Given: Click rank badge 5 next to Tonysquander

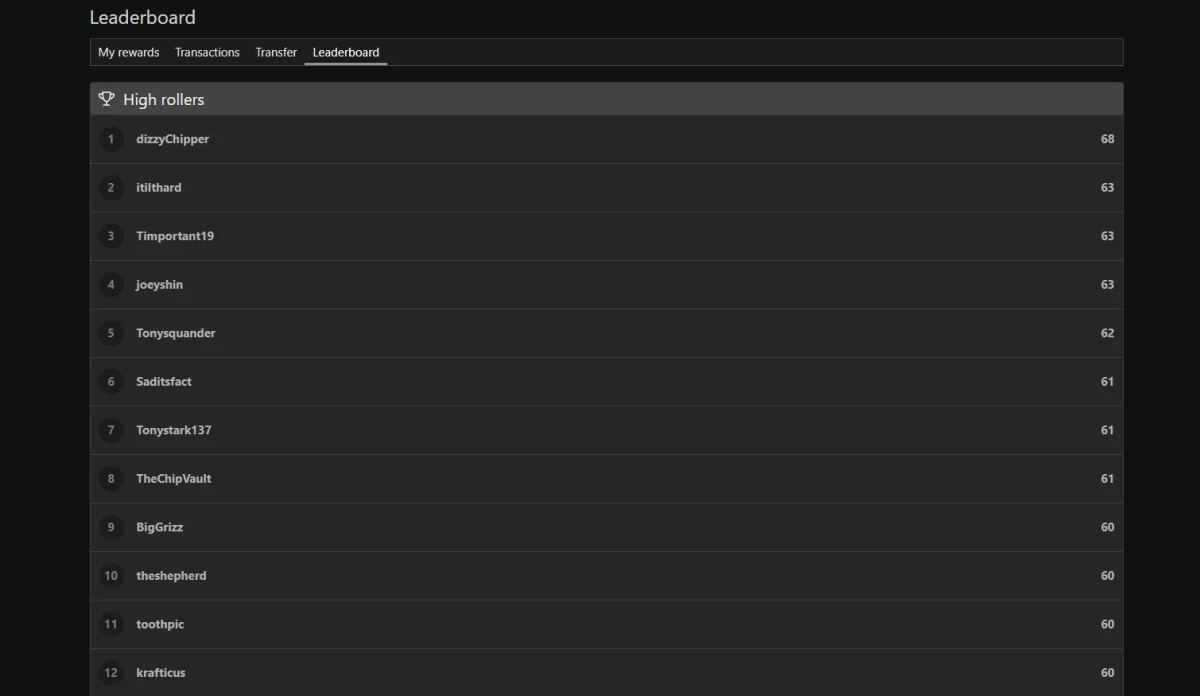Looking at the screenshot, I should point(111,333).
